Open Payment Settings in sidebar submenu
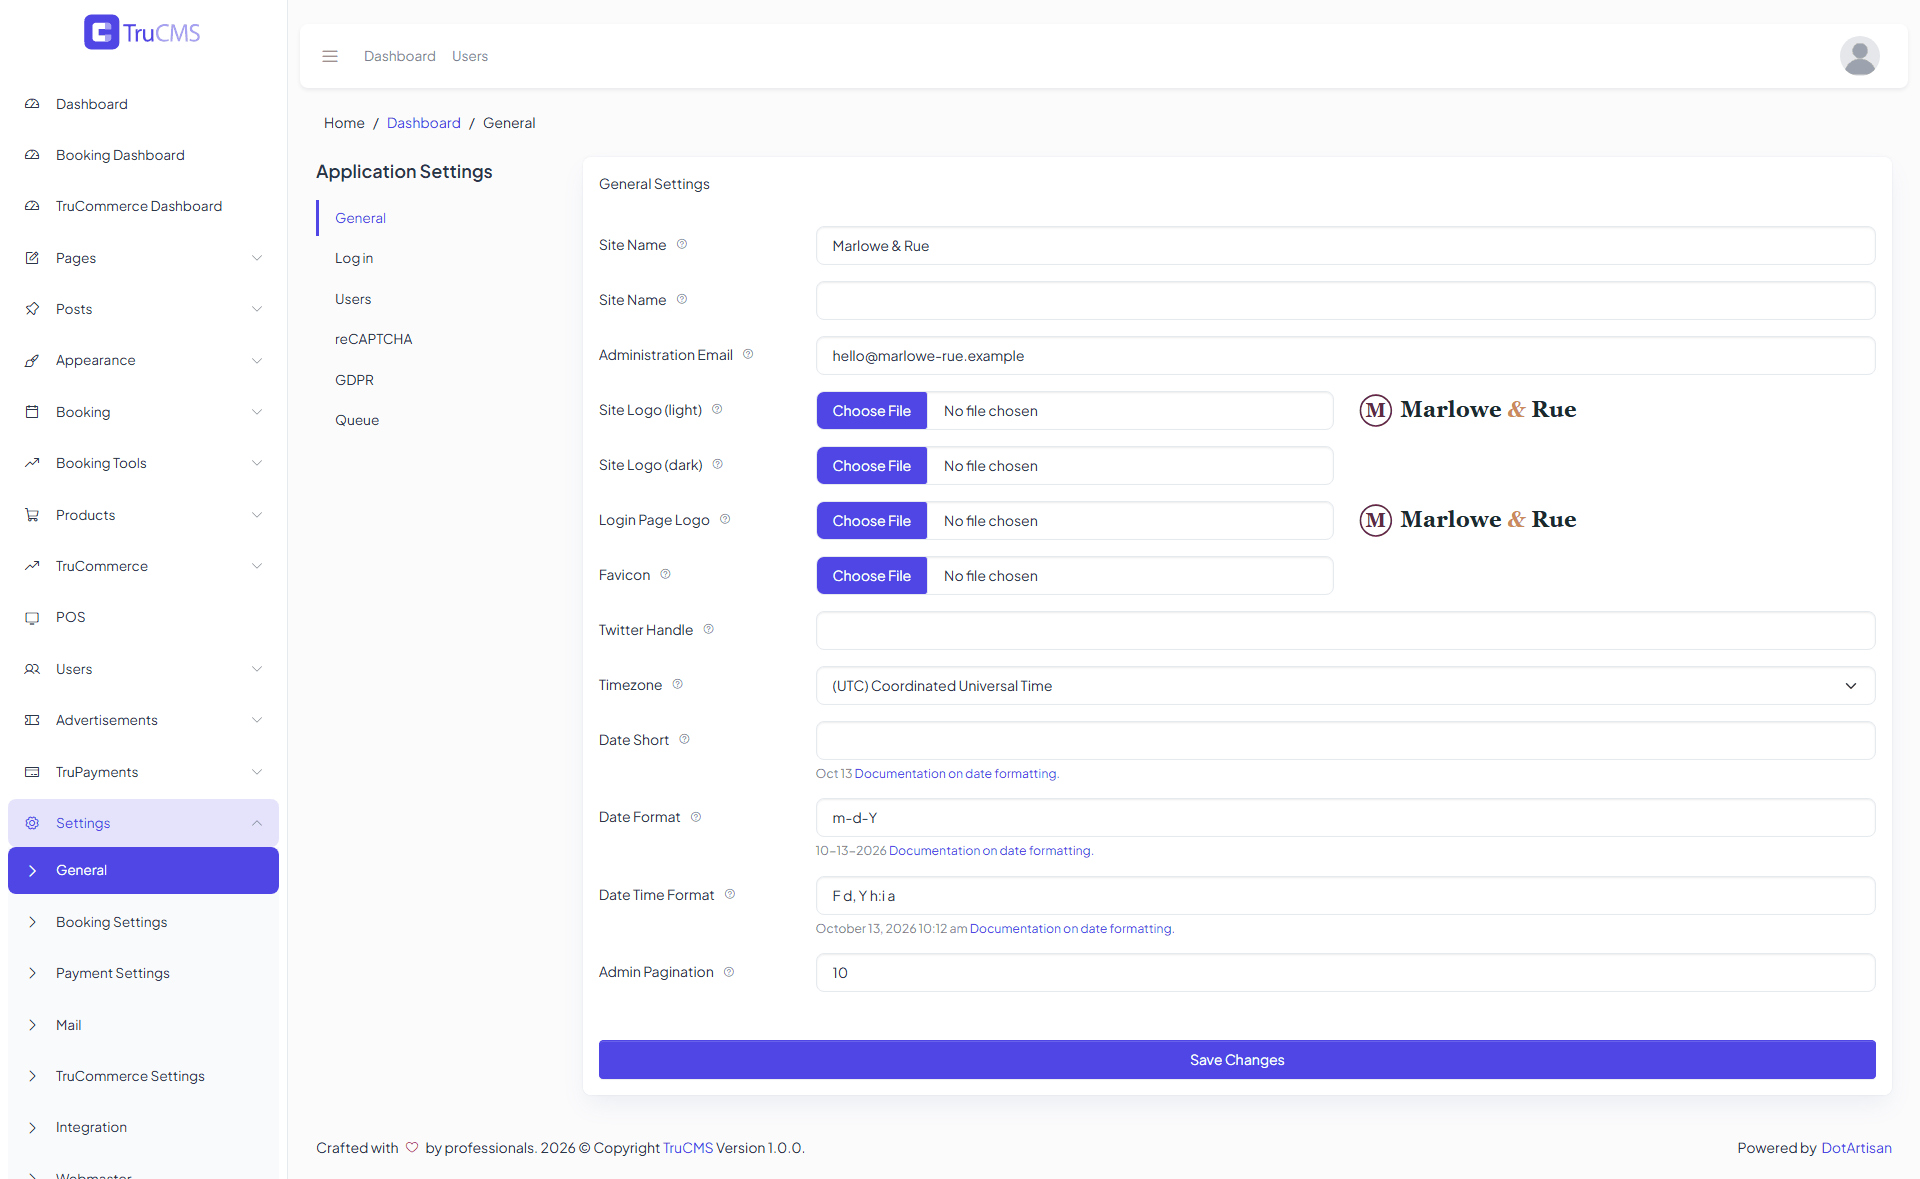The image size is (1920, 1179). pos(143,973)
